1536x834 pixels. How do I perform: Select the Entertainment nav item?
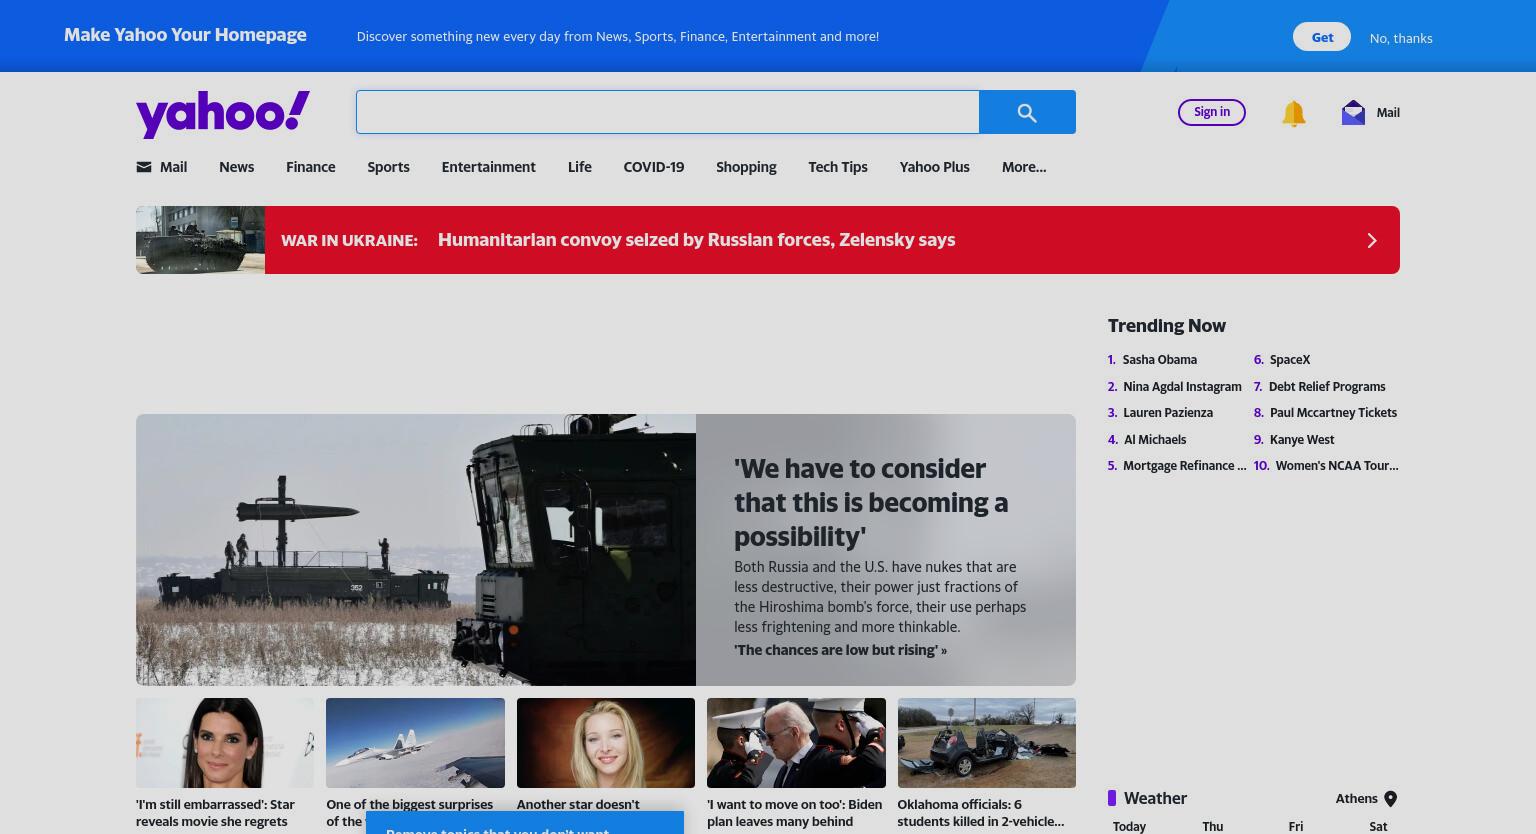[x=488, y=167]
